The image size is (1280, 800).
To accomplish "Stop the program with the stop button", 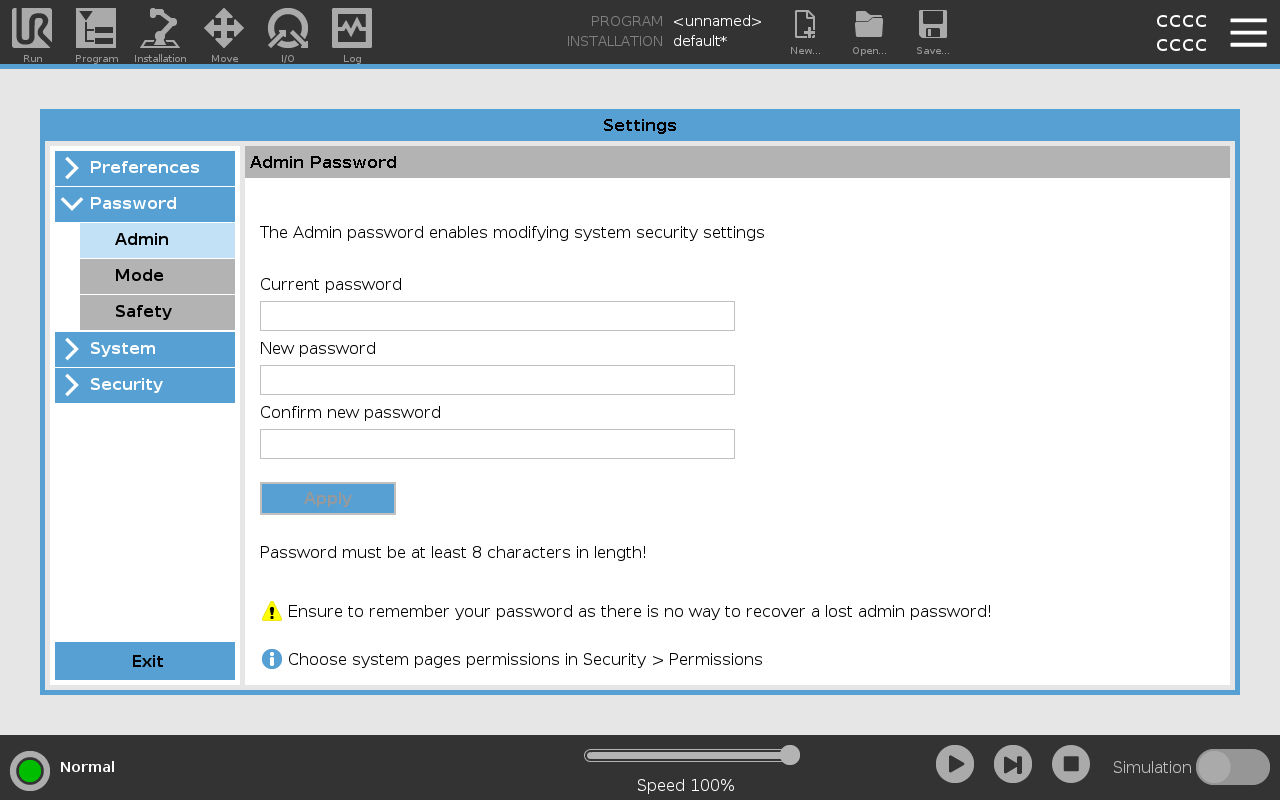I will pyautogui.click(x=1070, y=763).
